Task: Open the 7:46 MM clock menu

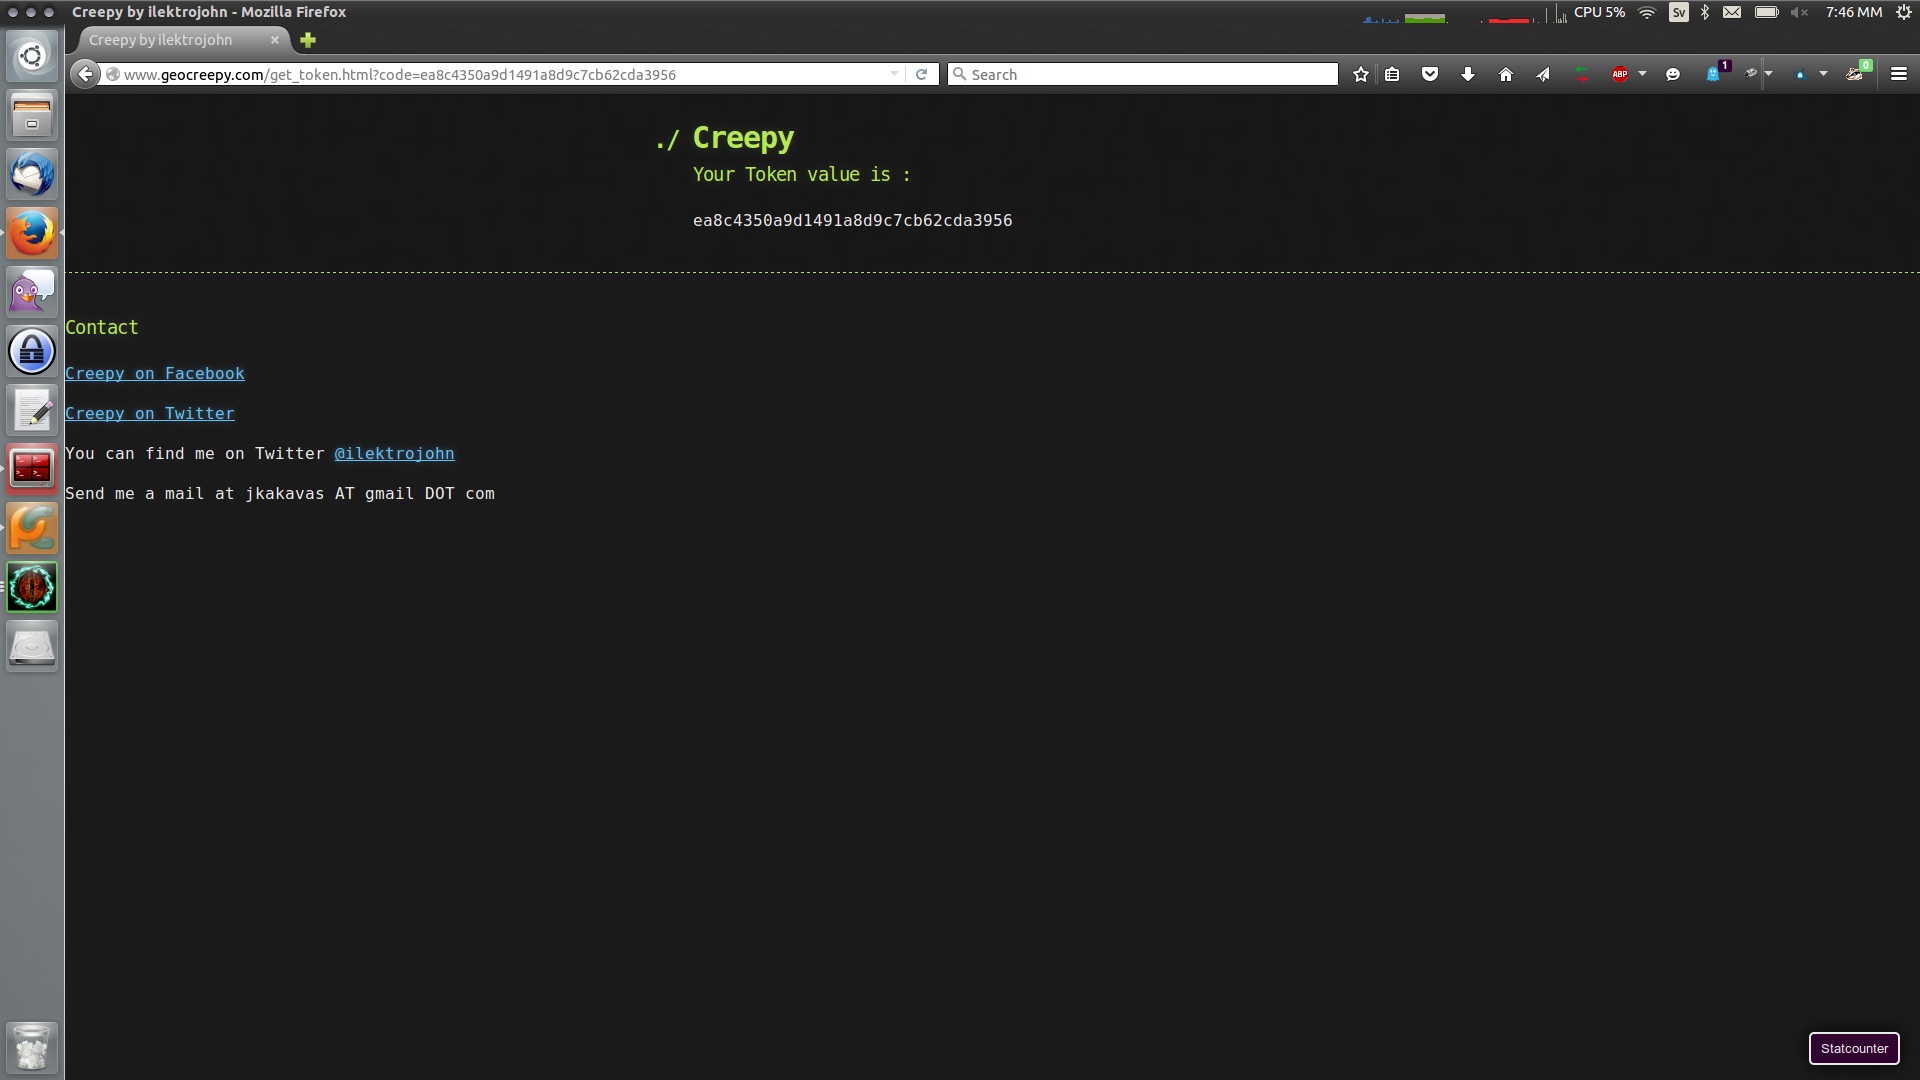Action: tap(1854, 12)
